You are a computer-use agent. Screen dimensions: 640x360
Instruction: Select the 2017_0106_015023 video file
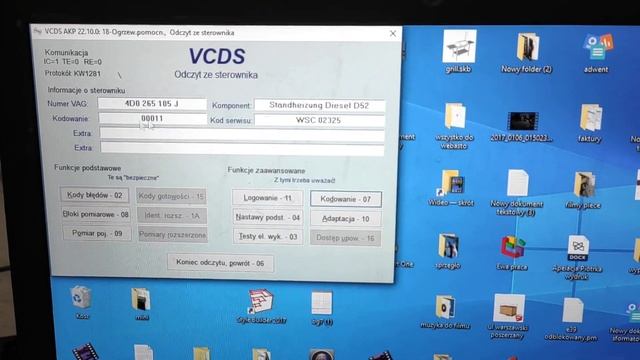point(522,127)
